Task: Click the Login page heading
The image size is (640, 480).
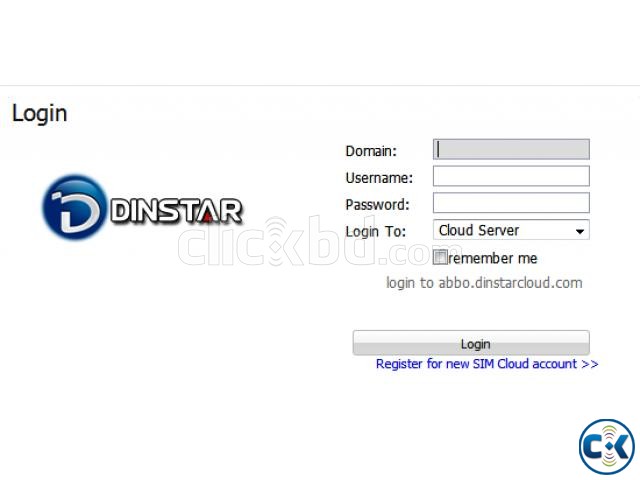Action: (40, 114)
